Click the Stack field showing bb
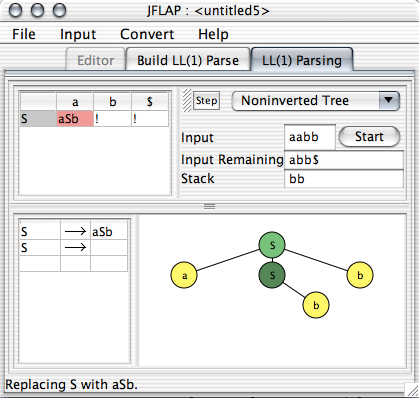Viewport: 419px width, 398px height. click(x=343, y=179)
